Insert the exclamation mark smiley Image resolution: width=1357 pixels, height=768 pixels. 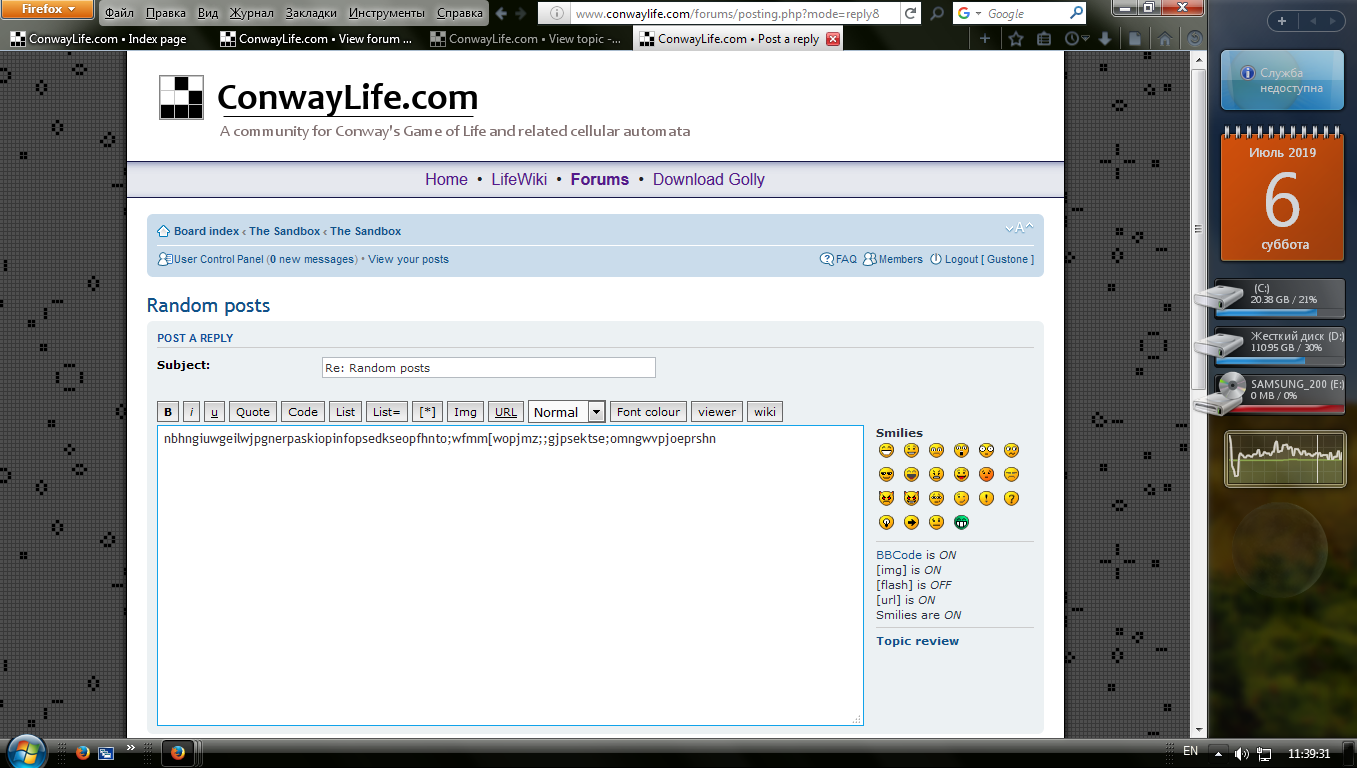point(986,498)
